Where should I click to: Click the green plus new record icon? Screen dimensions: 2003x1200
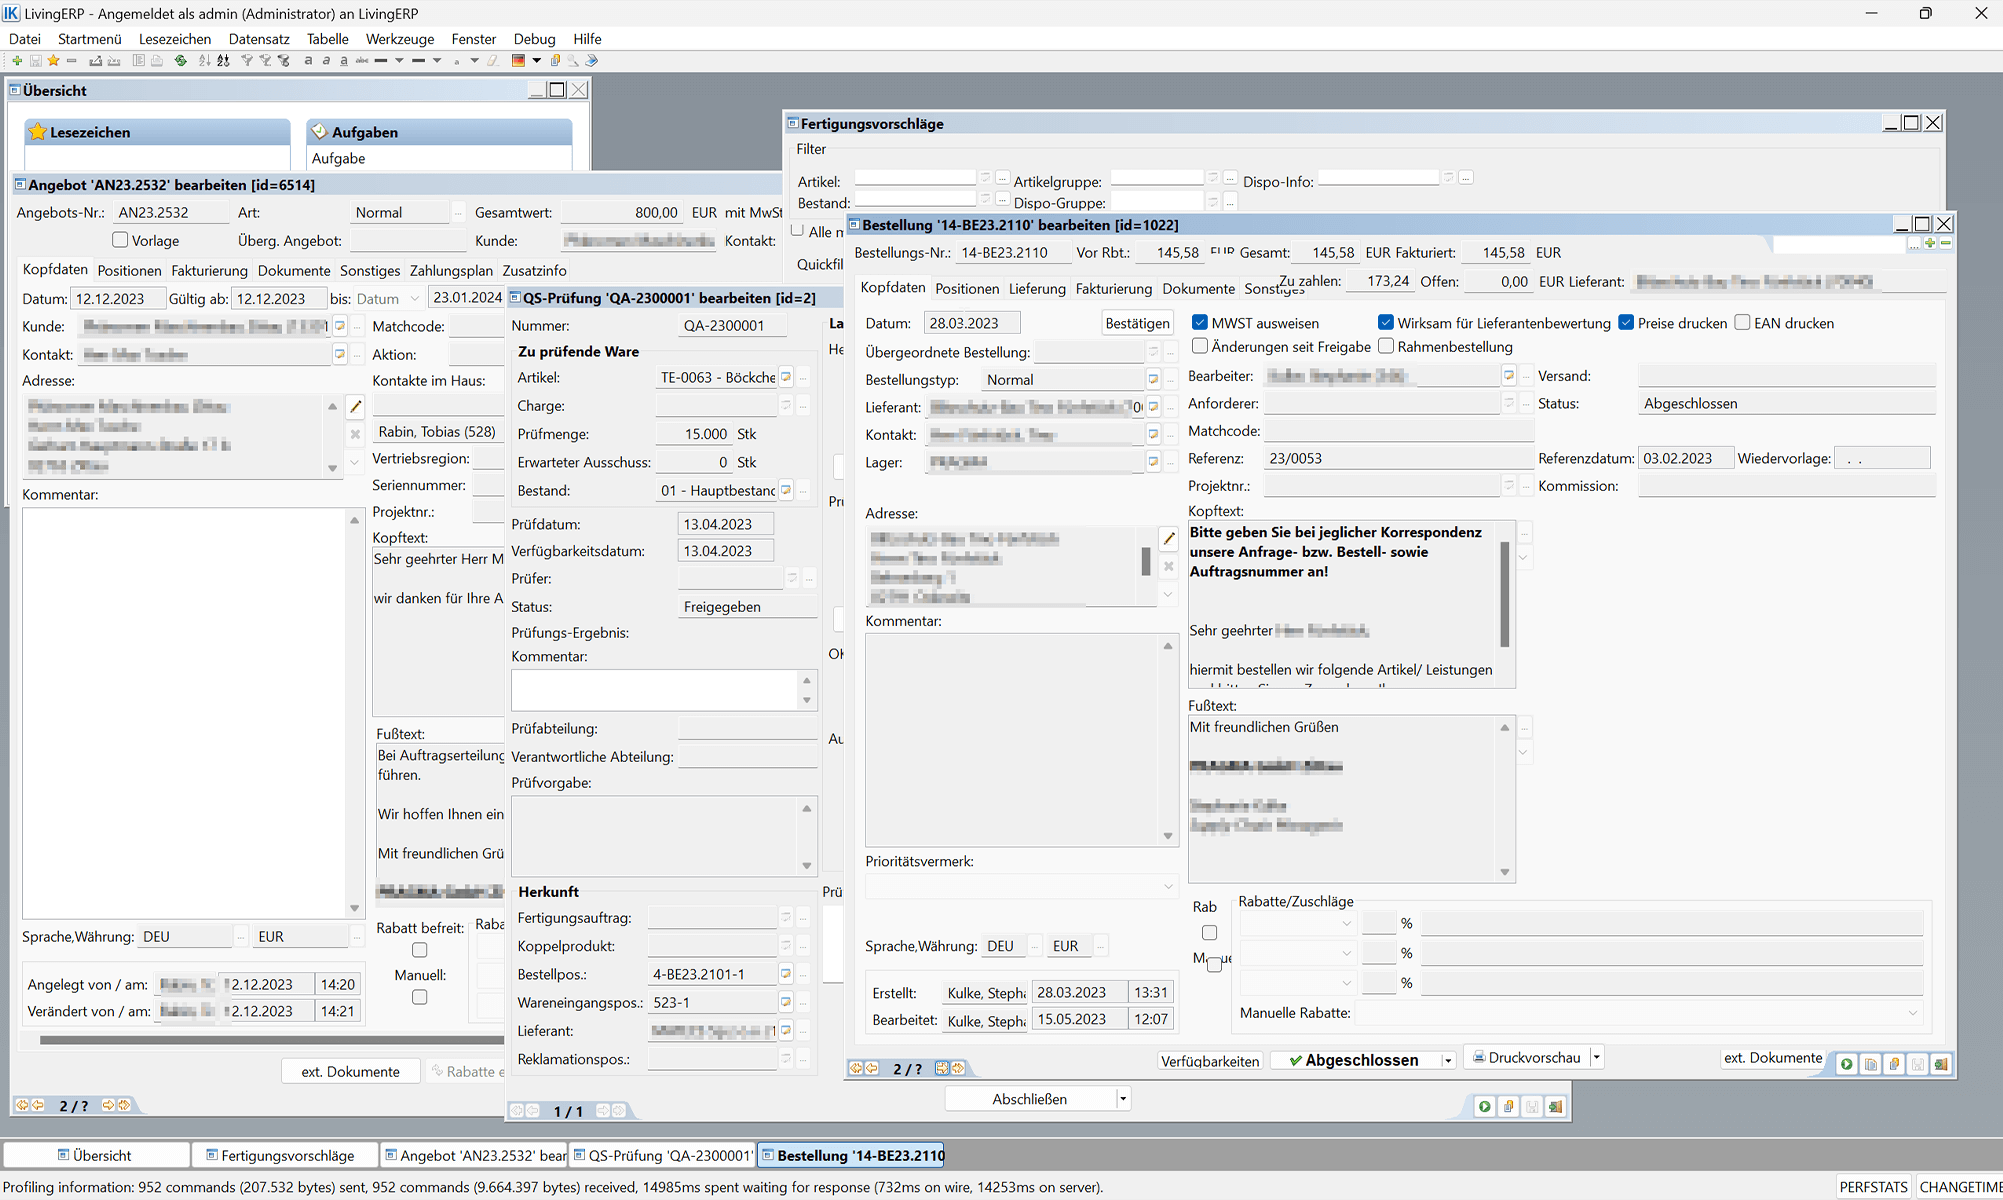click(17, 61)
